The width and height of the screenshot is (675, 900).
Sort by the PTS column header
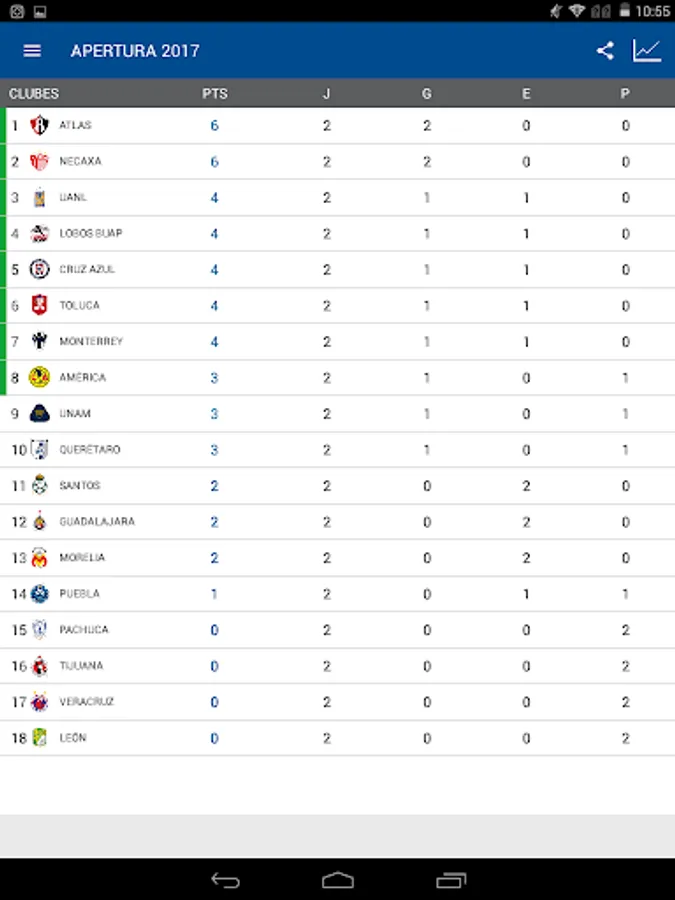(x=215, y=94)
